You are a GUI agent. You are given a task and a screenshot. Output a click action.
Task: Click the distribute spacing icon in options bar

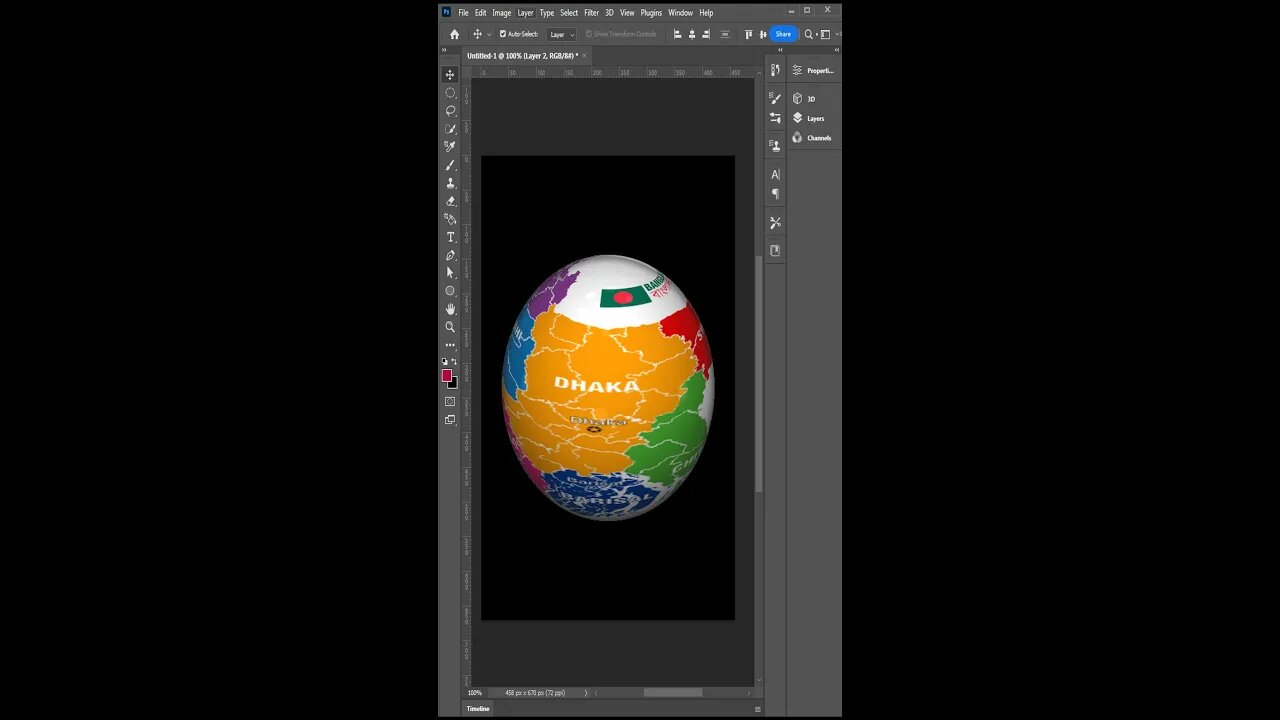click(x=725, y=34)
